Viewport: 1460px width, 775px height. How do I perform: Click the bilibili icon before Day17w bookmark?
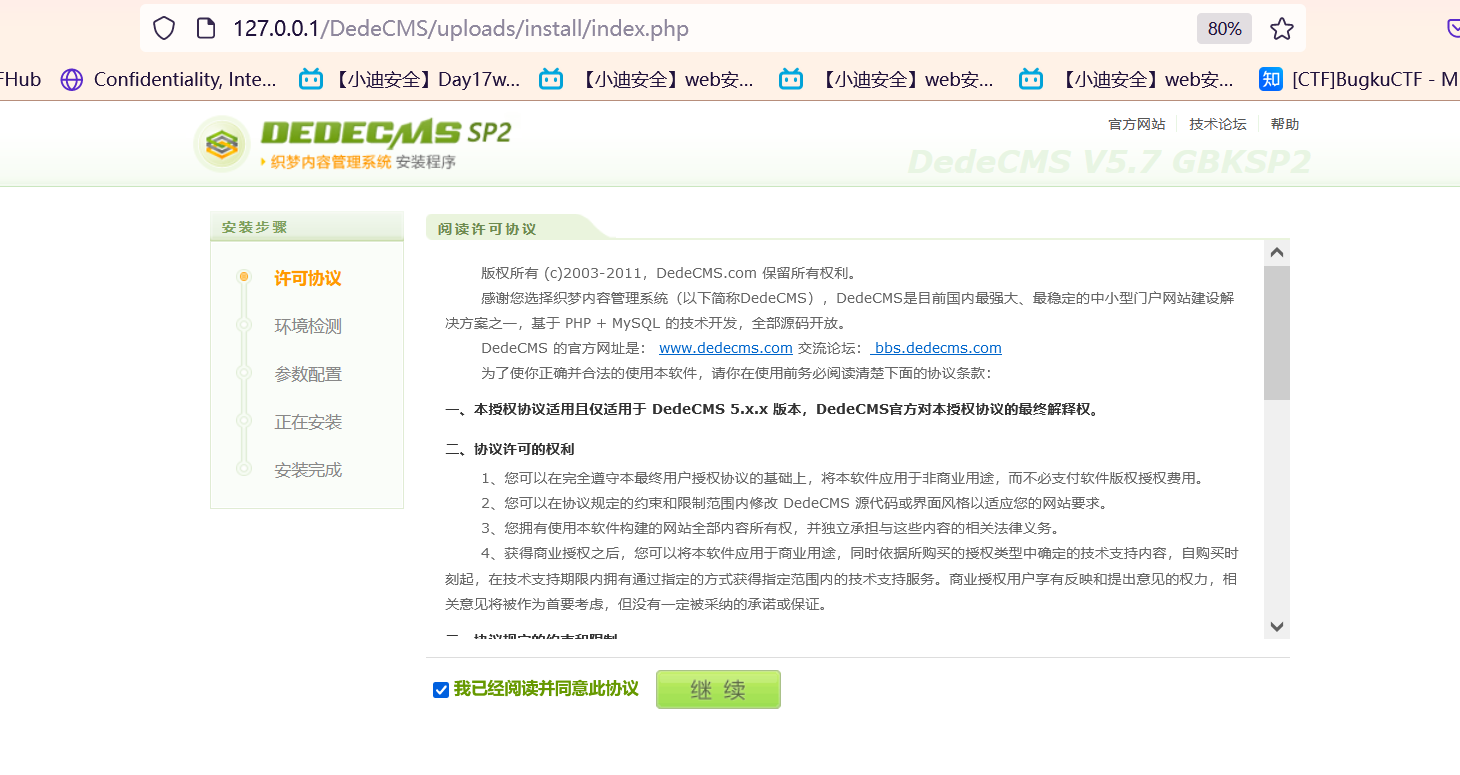[311, 79]
